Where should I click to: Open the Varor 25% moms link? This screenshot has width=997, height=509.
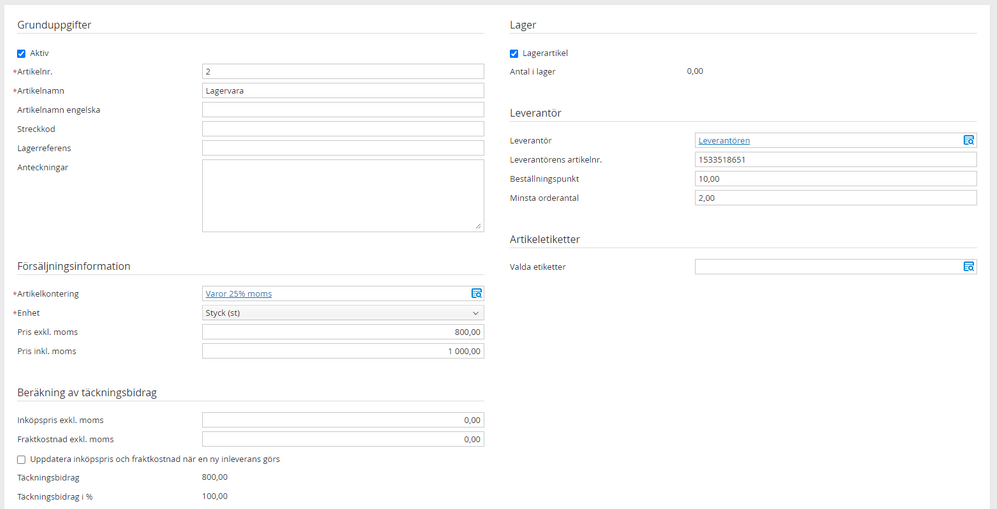coord(238,294)
